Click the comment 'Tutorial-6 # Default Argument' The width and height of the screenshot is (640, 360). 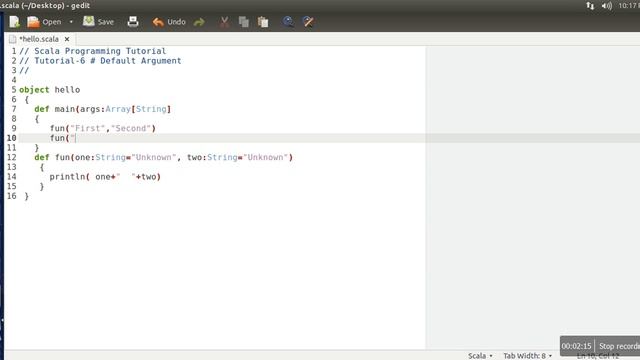point(108,61)
